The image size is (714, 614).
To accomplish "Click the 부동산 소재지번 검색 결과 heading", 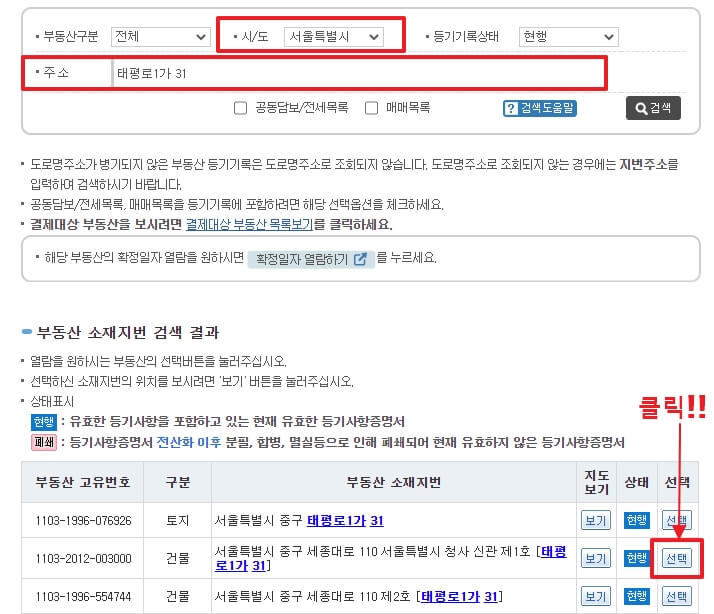I will tap(128, 333).
